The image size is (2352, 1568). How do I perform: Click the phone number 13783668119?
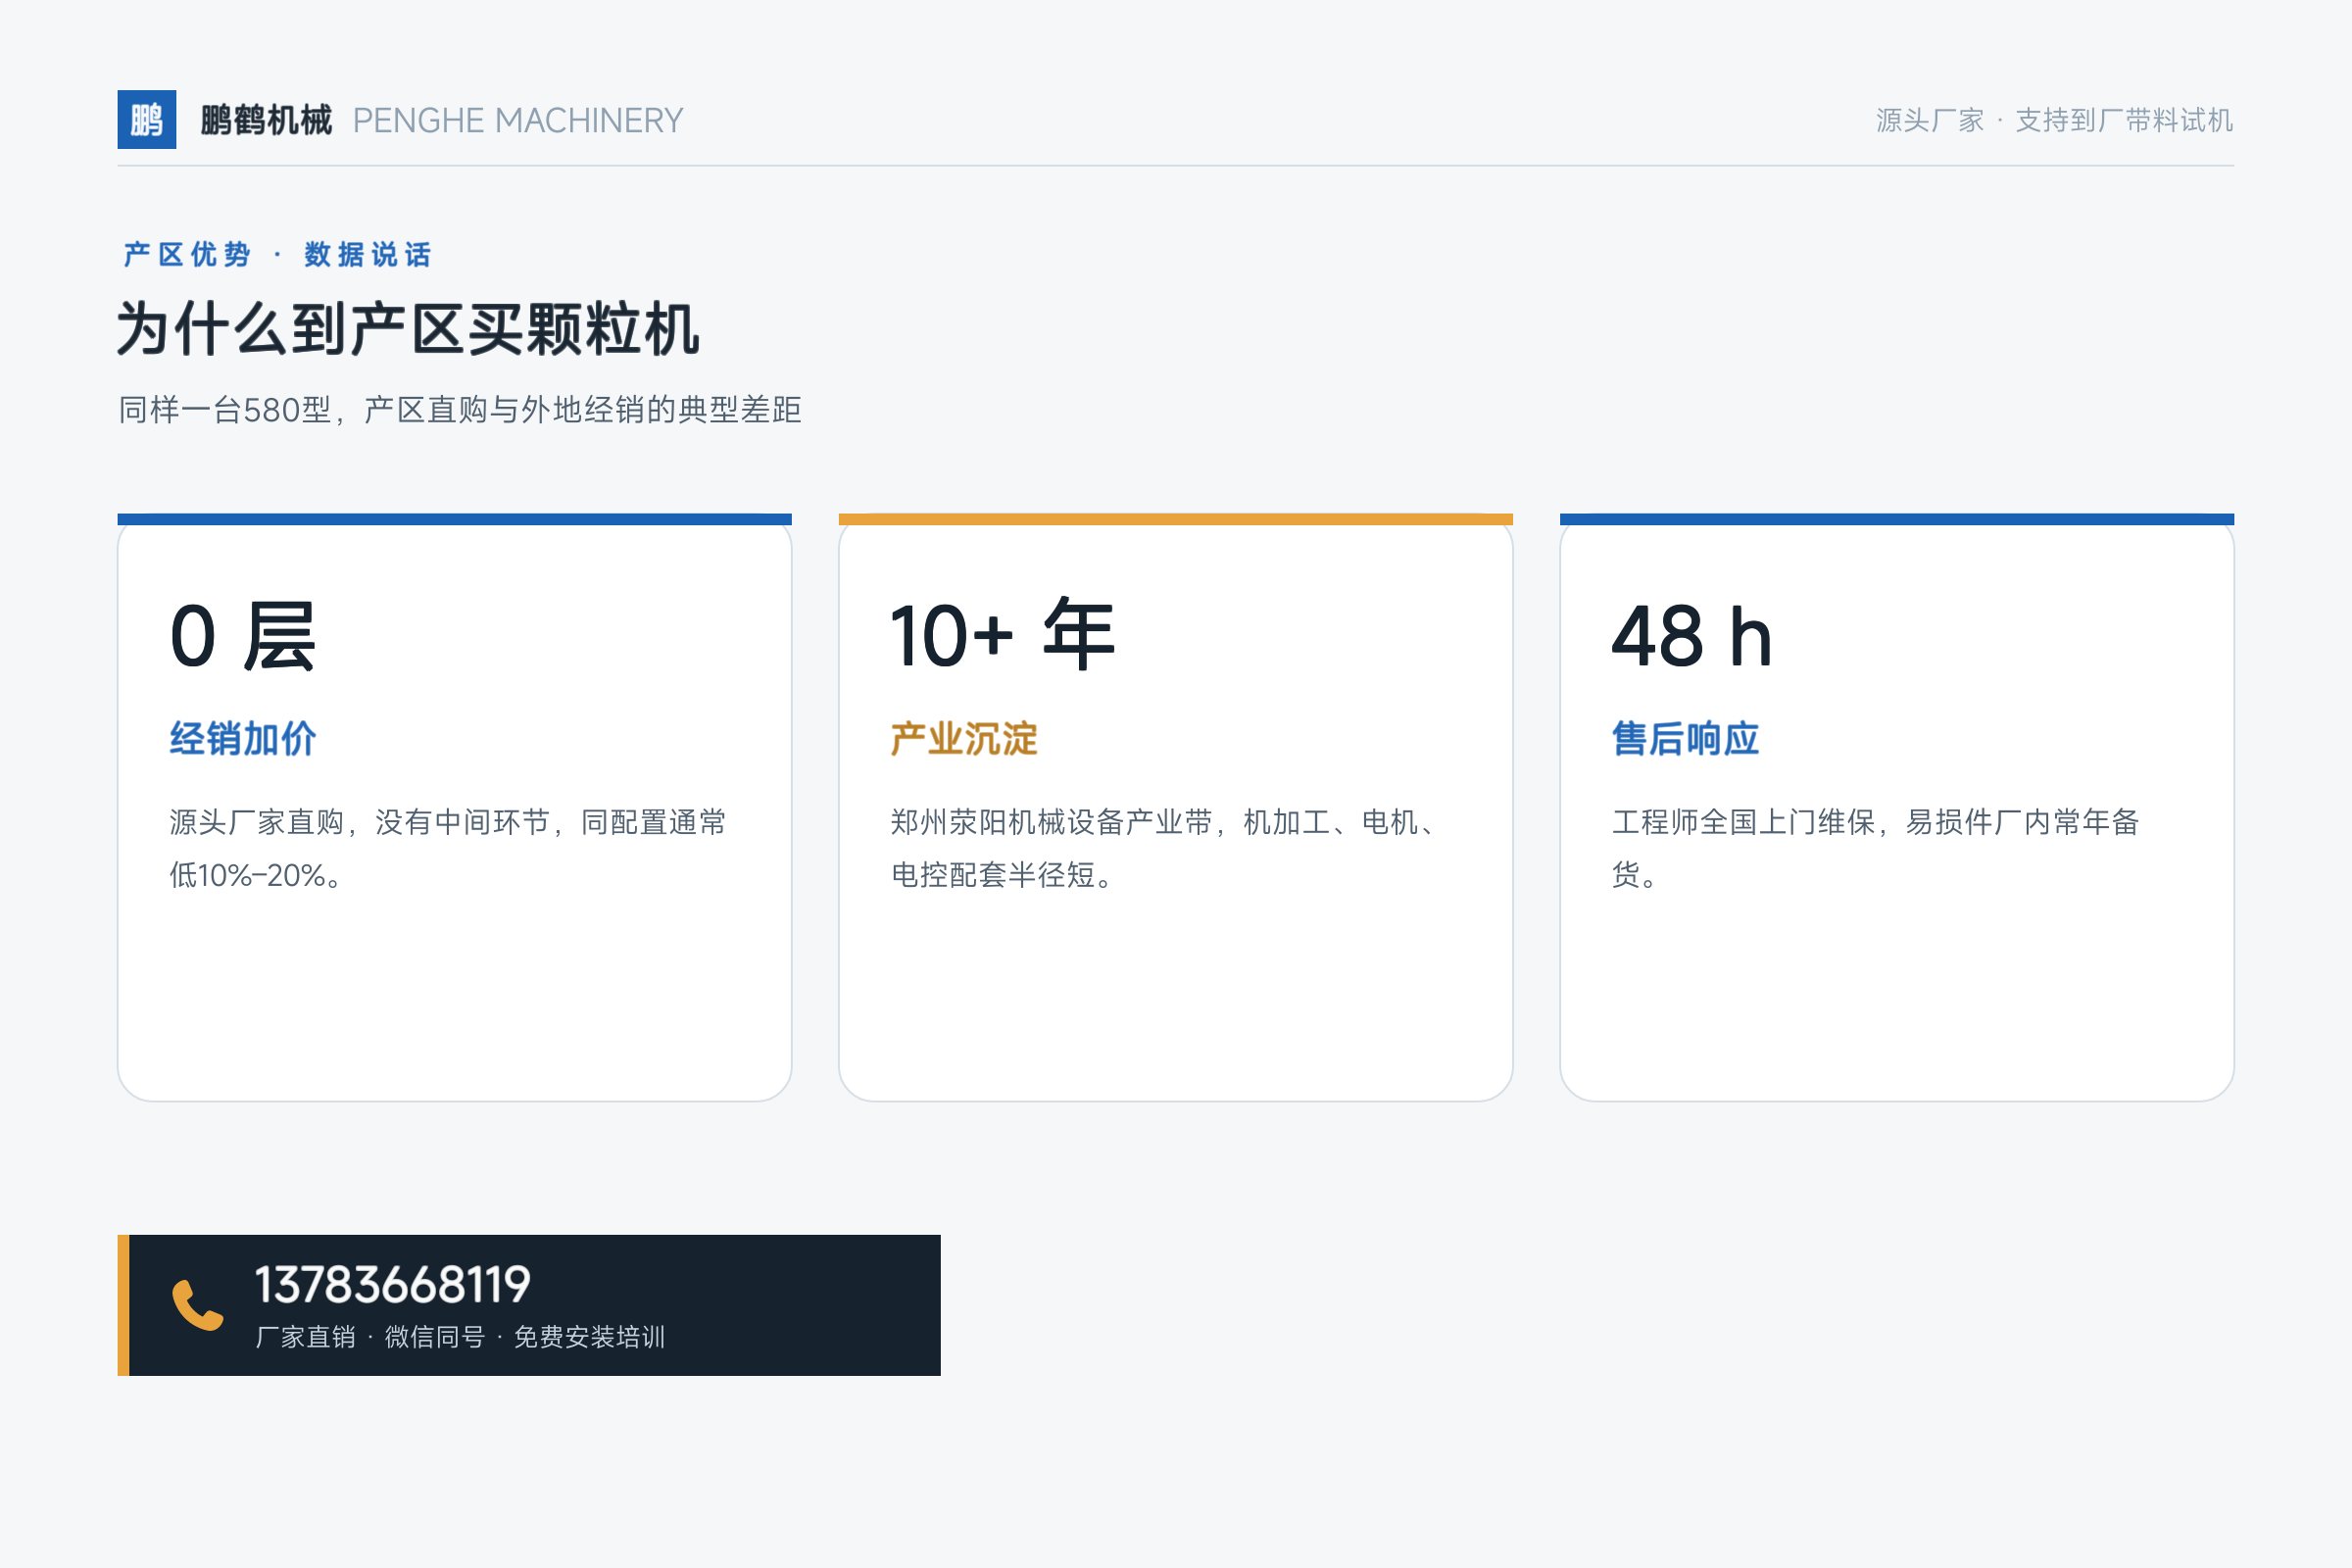[x=393, y=1285]
